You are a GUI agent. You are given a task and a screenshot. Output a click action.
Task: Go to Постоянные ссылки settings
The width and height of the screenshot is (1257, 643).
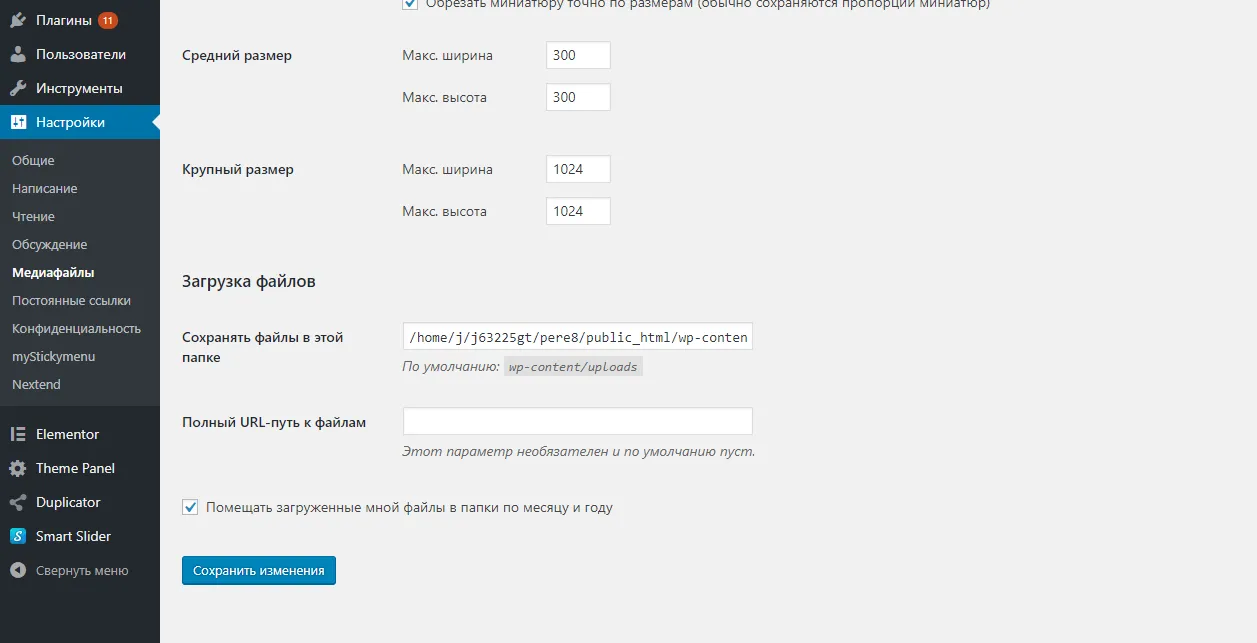click(71, 300)
